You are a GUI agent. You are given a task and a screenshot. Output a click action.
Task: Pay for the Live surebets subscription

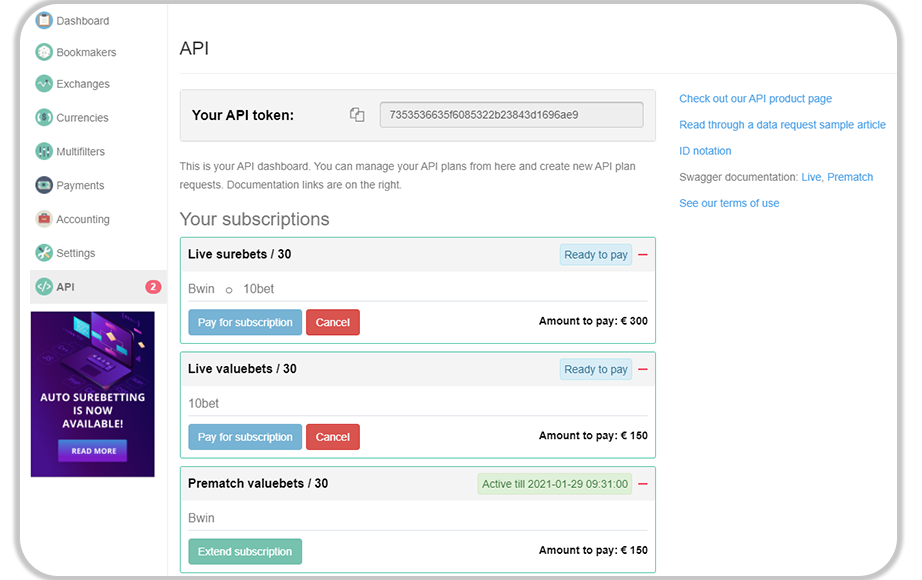coord(244,322)
